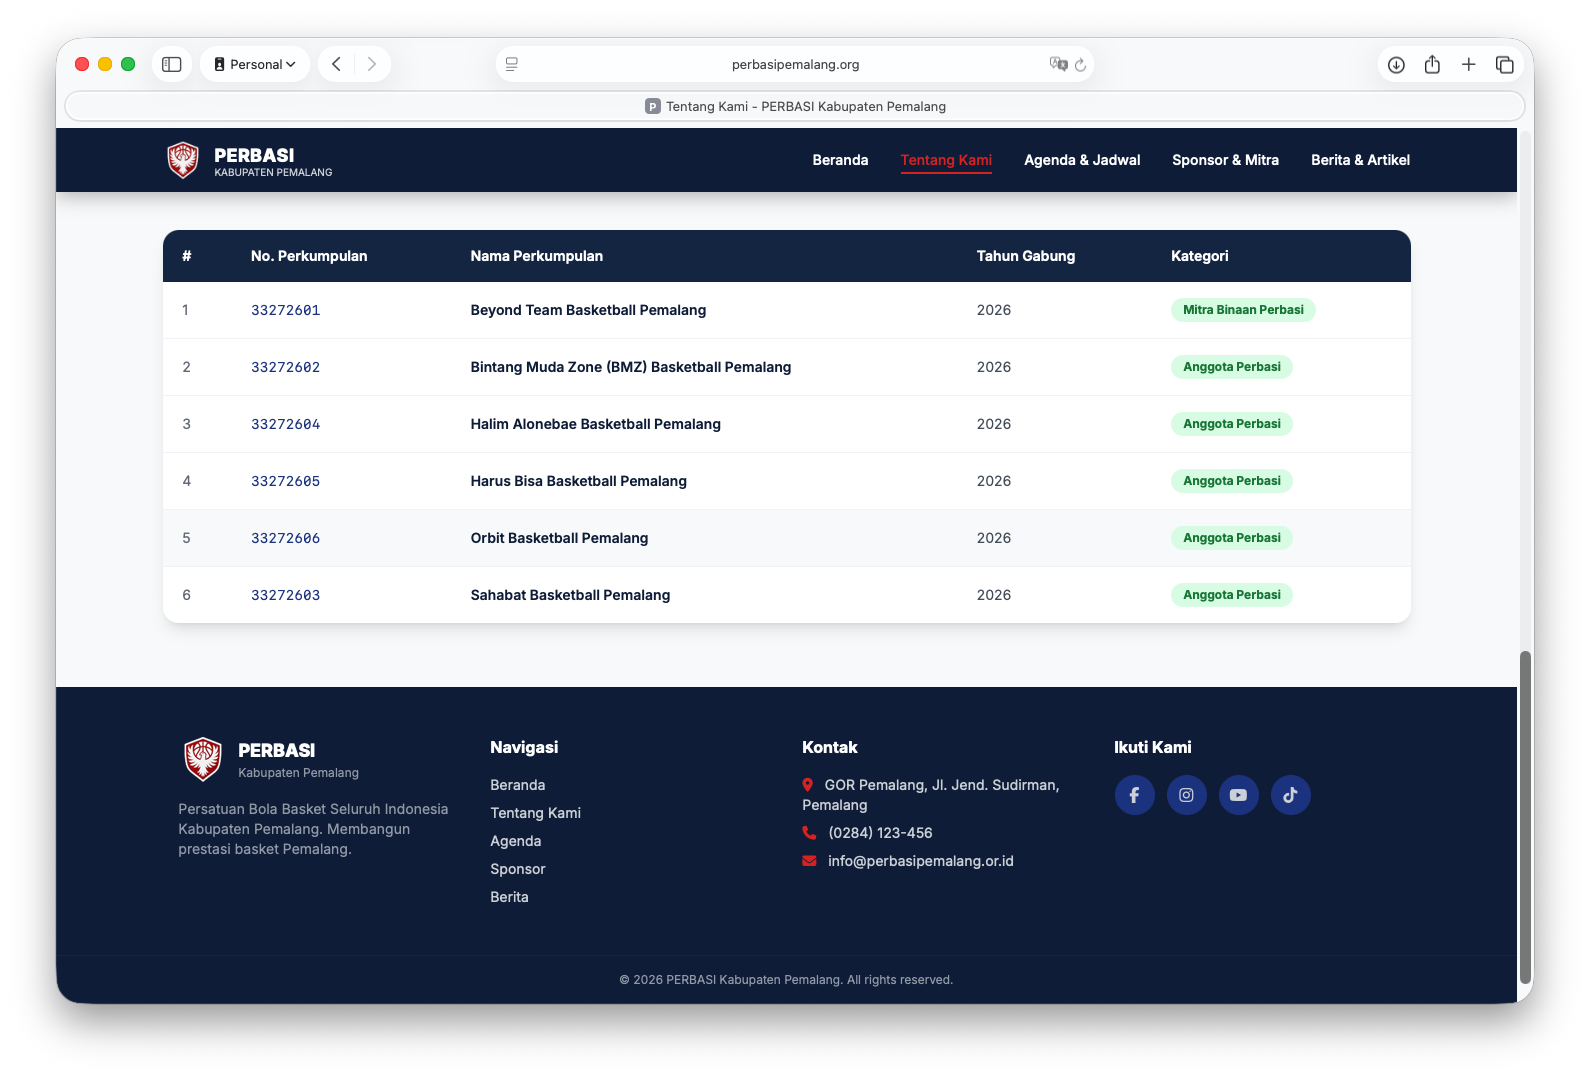Viewport: 1590px width, 1078px height.
Task: Click the Ikuti Kami heading
Action: pyautogui.click(x=1152, y=747)
